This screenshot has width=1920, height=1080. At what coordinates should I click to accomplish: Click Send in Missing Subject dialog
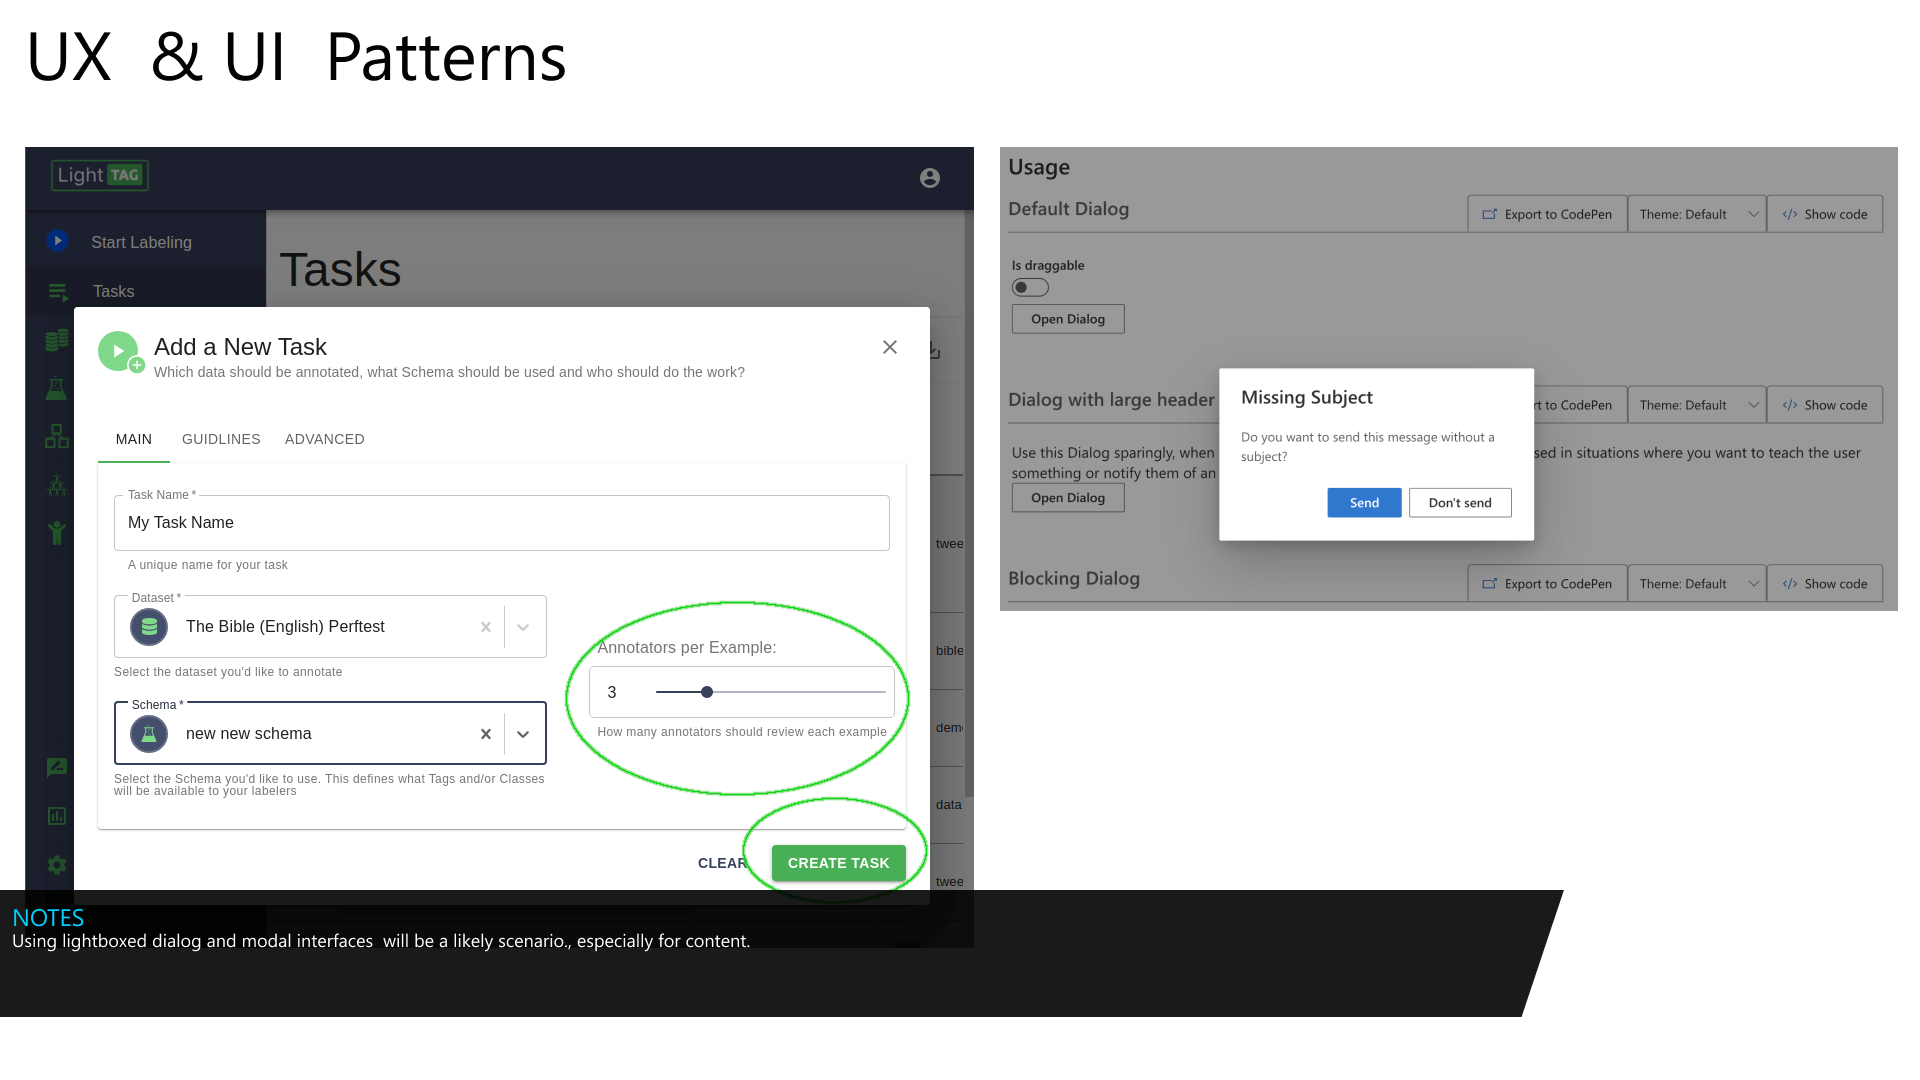(1364, 503)
